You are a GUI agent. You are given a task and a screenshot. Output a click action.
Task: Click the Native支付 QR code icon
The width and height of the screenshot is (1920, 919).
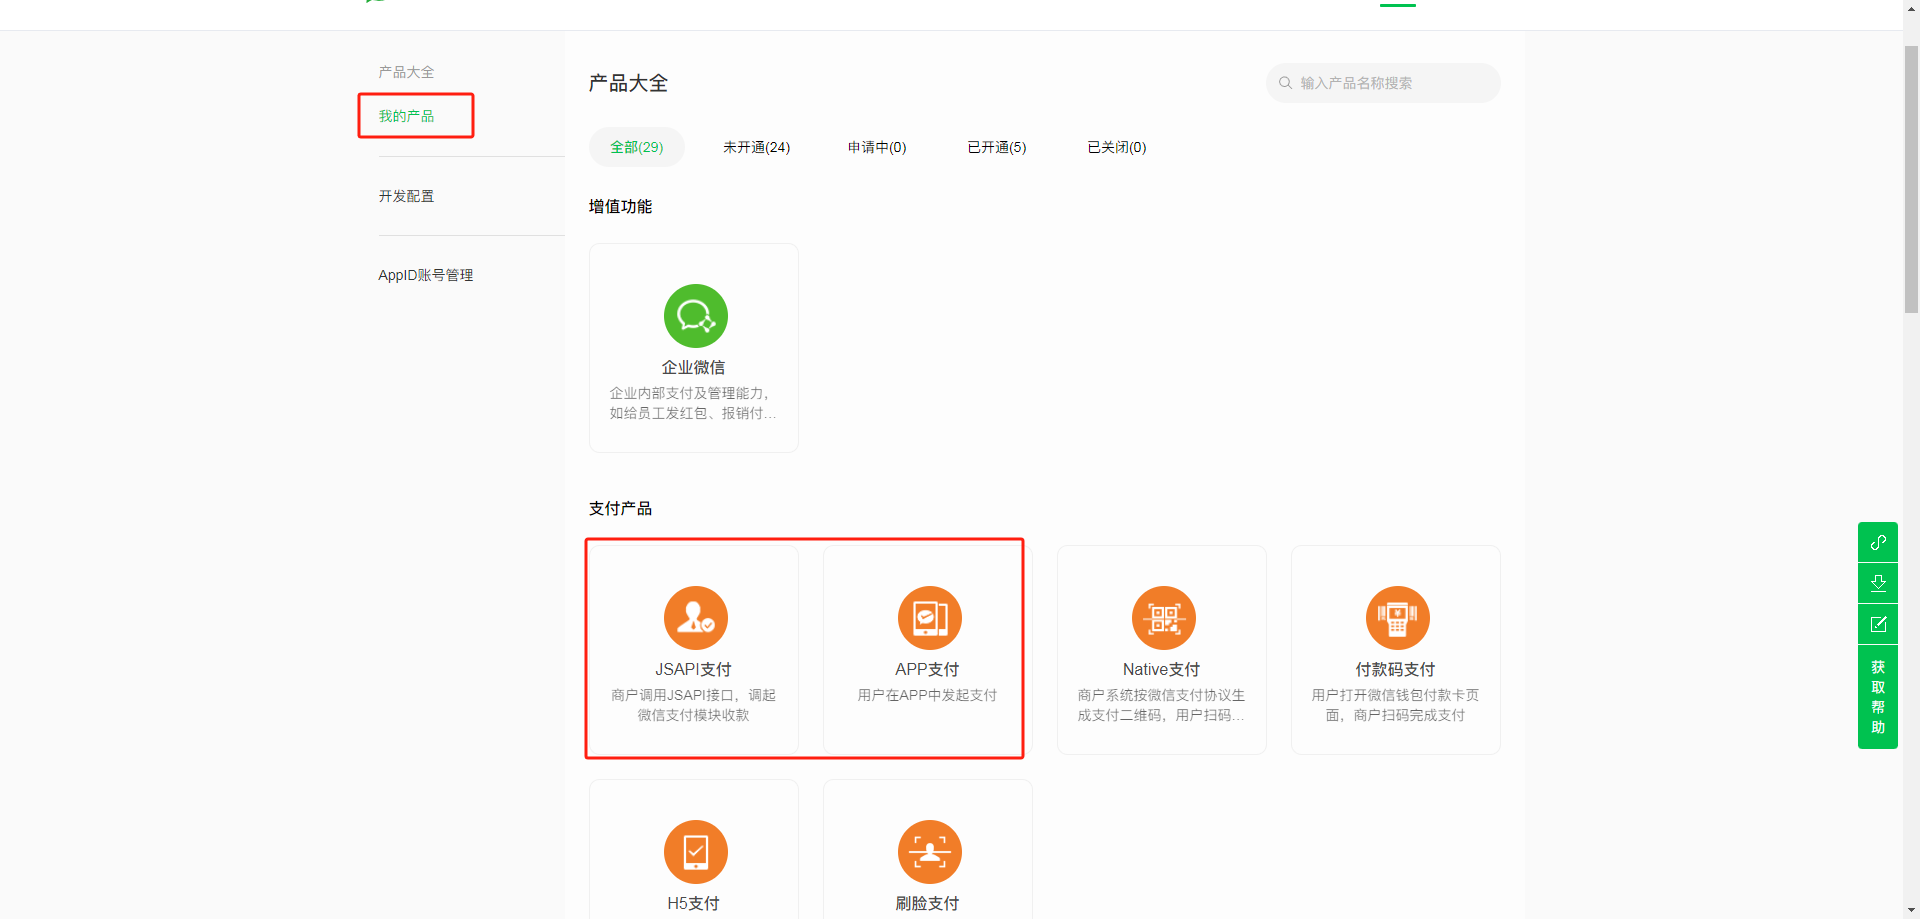click(x=1163, y=618)
